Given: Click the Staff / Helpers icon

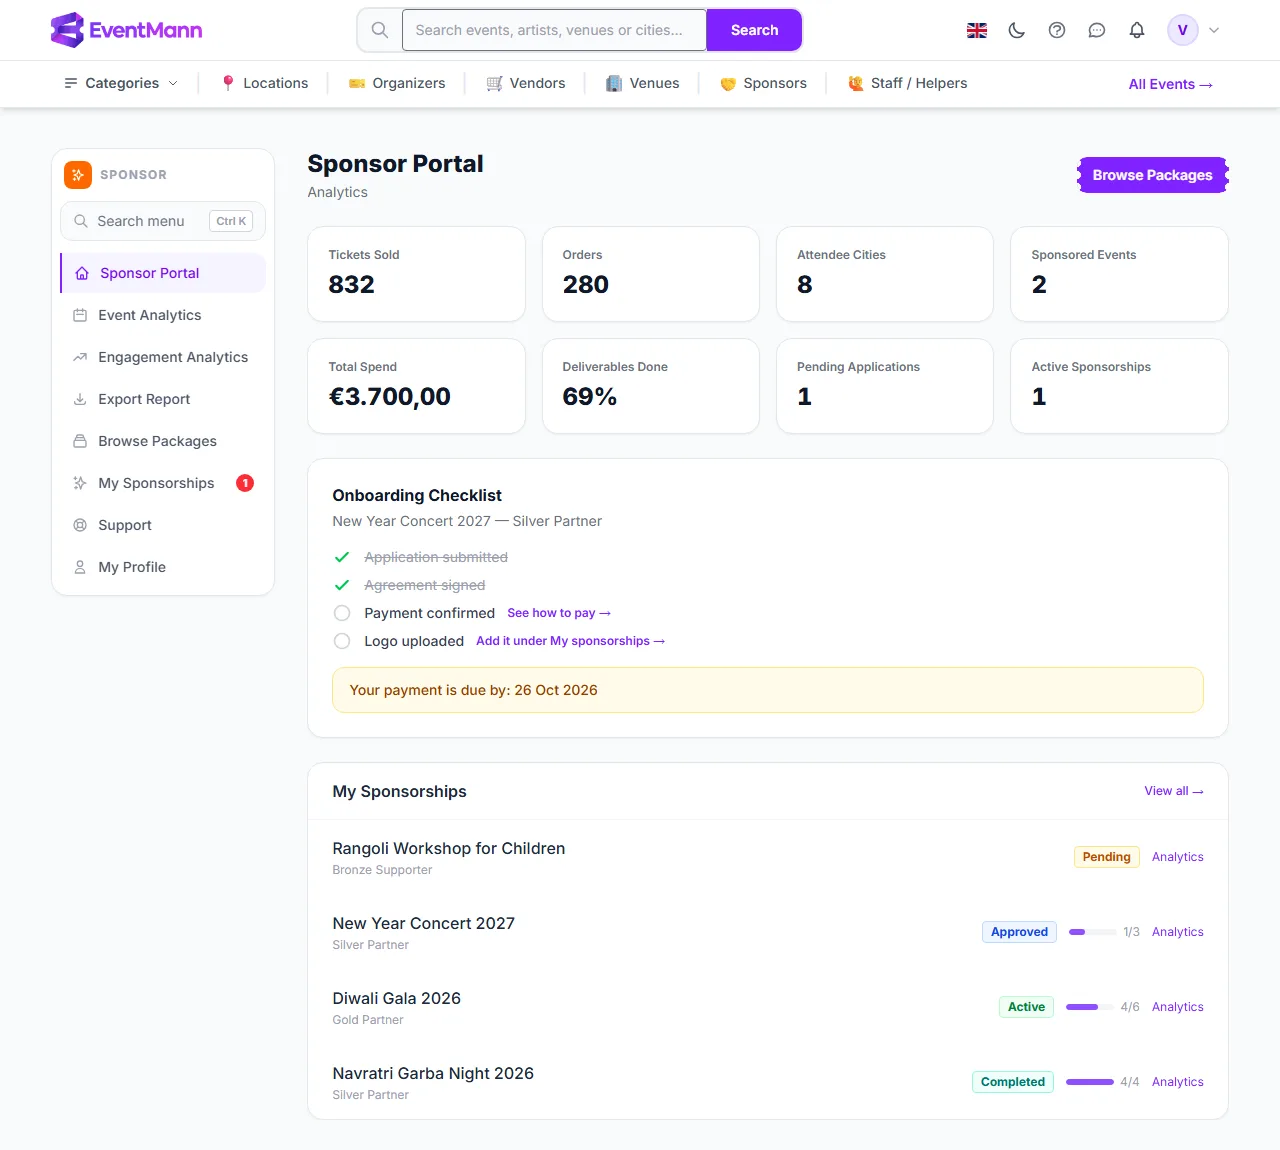Looking at the screenshot, I should tap(856, 84).
